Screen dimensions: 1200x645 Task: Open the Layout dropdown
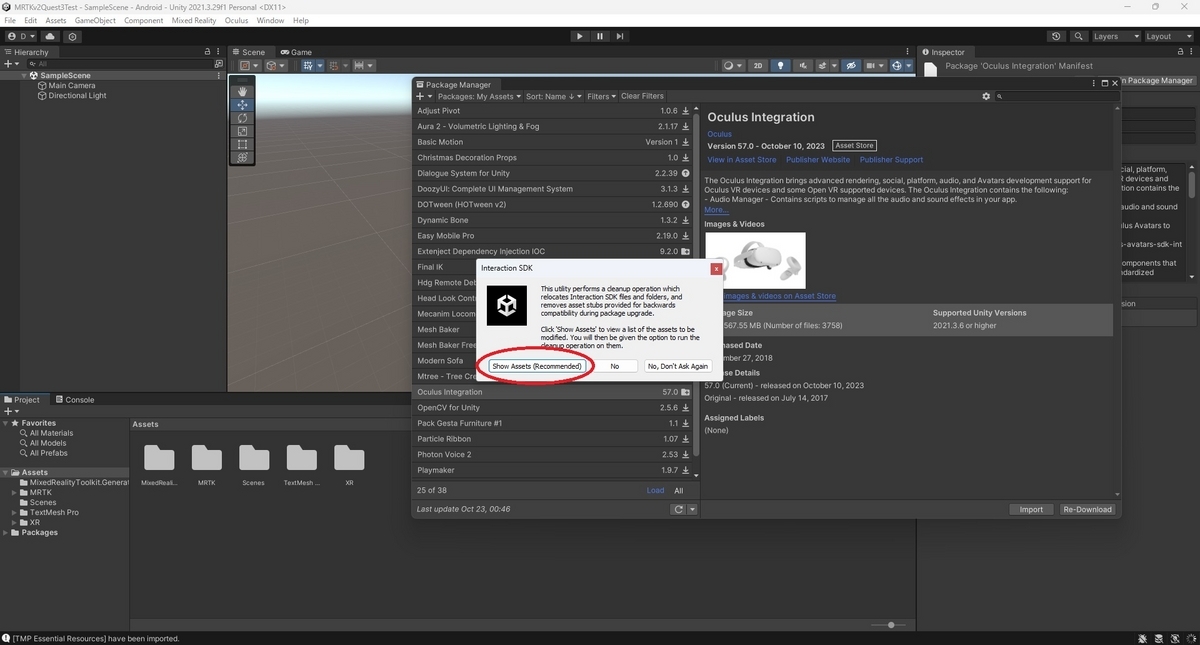pos(1169,36)
